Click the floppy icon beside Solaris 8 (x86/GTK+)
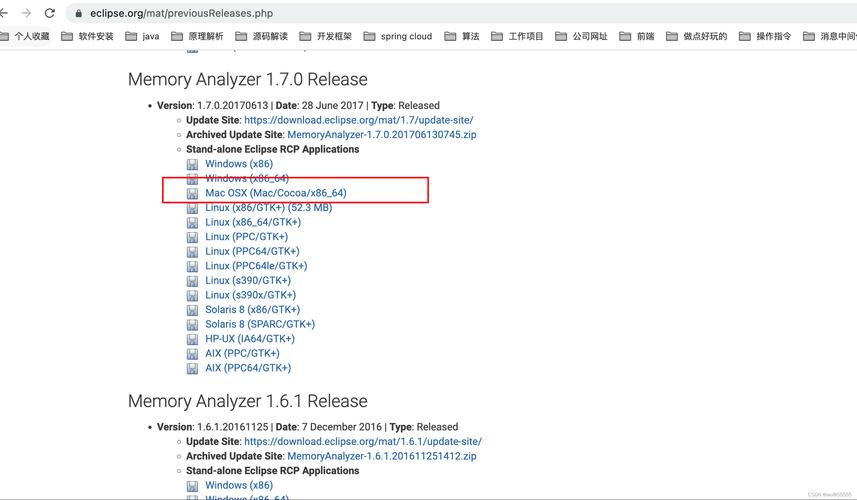 [x=192, y=310]
